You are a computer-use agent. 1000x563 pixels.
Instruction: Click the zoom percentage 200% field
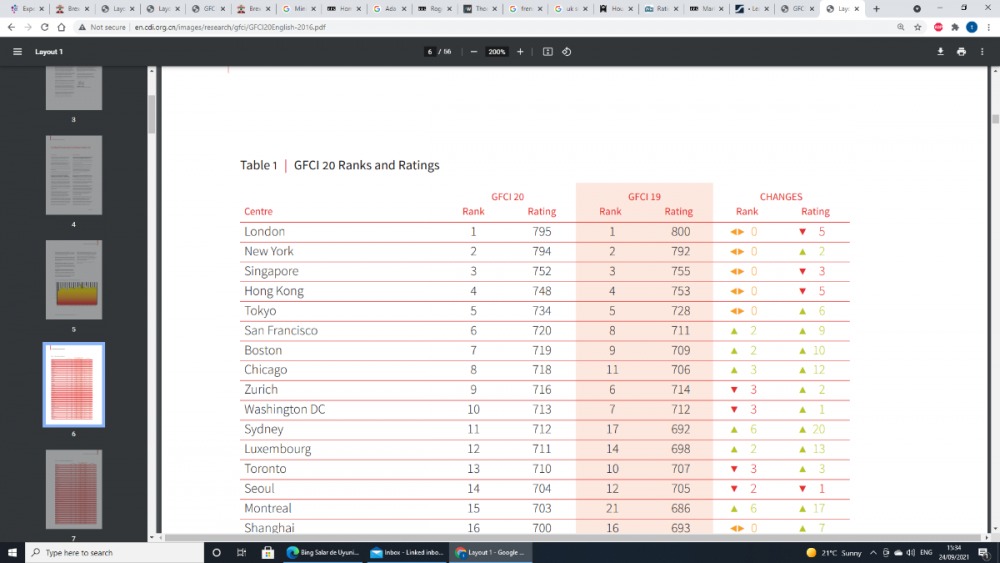pos(496,51)
